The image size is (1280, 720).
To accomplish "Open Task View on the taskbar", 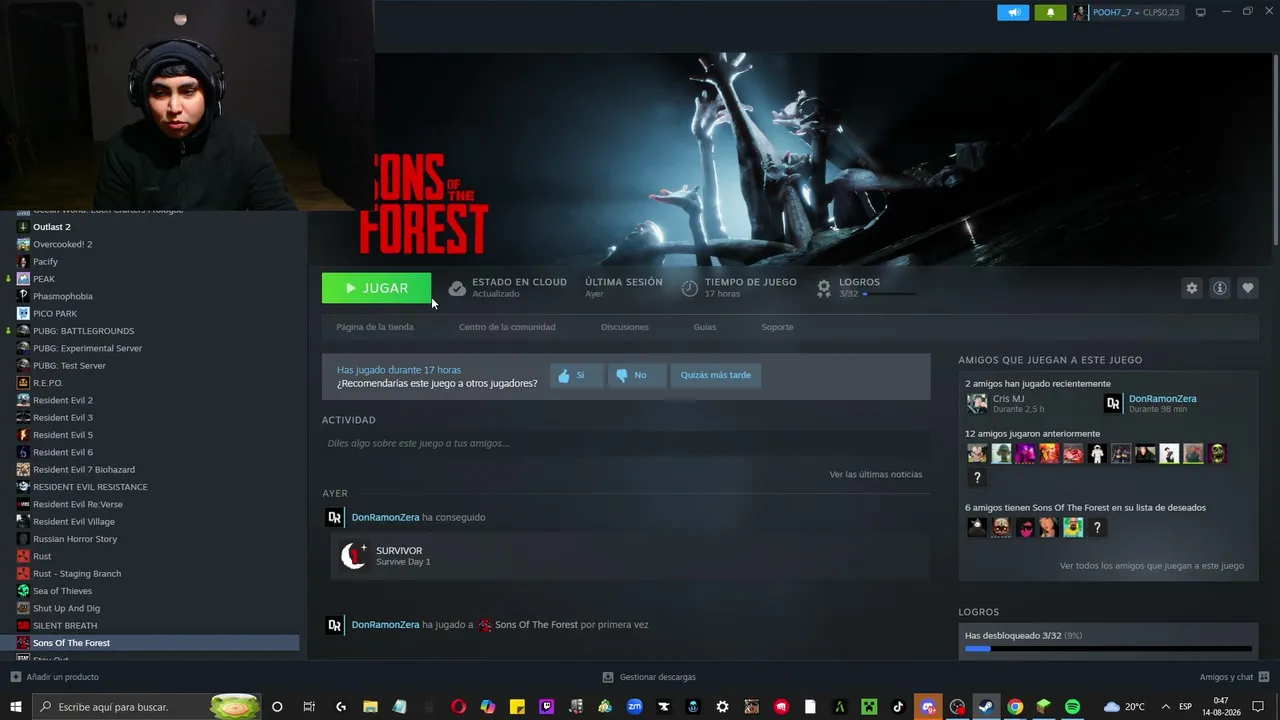I will click(309, 707).
